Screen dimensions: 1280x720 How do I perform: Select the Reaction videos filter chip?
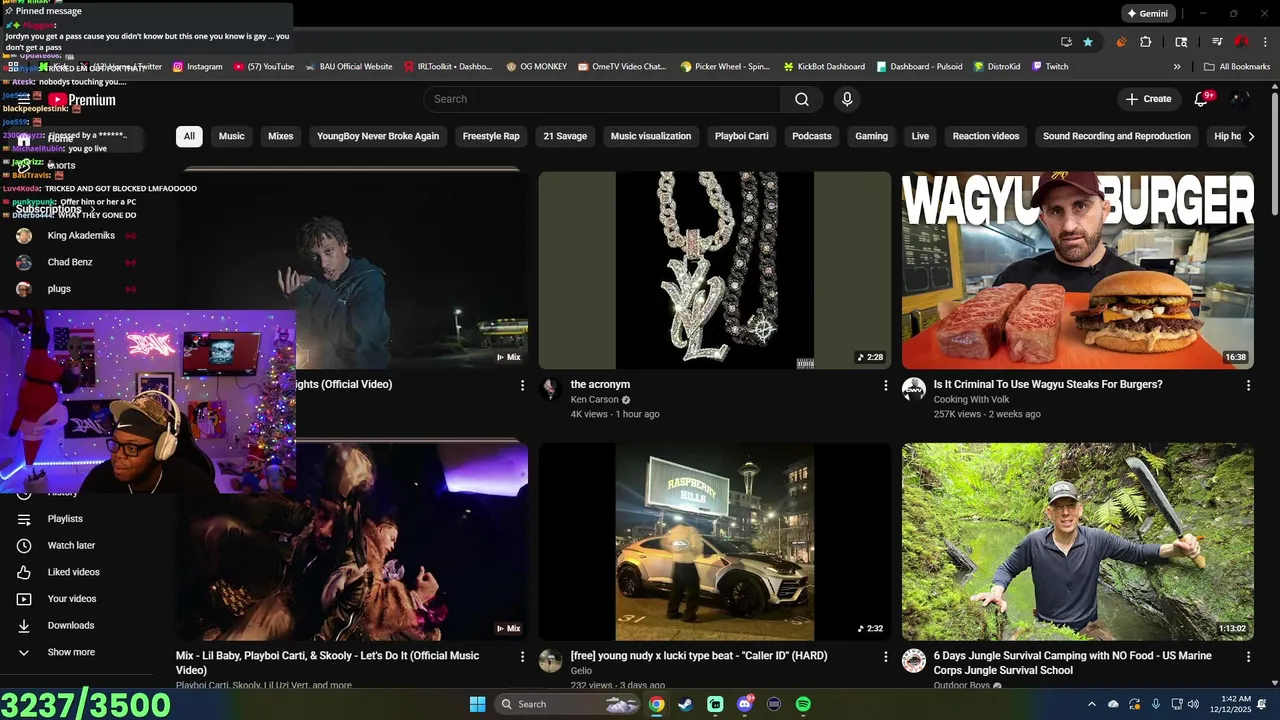pyautogui.click(x=986, y=136)
